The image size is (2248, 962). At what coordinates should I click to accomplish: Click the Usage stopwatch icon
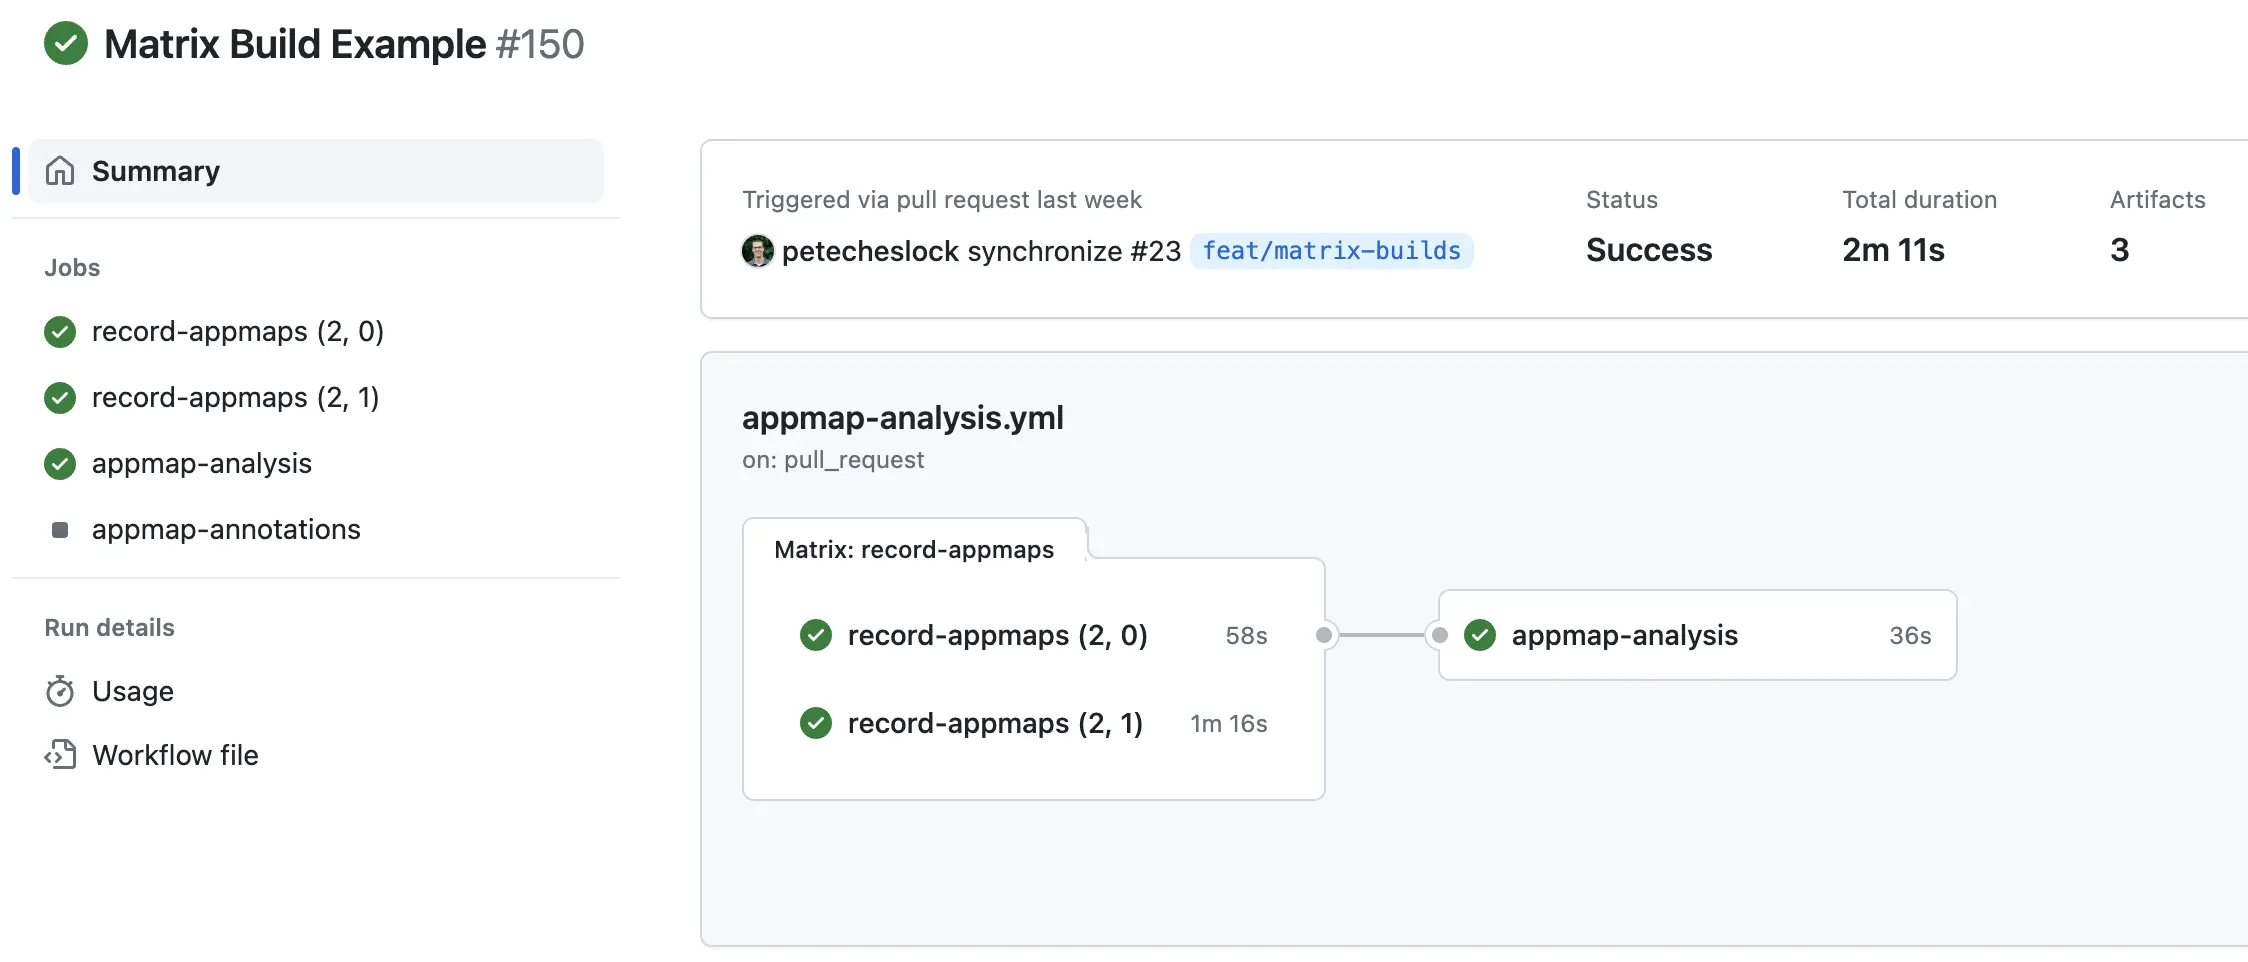[x=60, y=691]
